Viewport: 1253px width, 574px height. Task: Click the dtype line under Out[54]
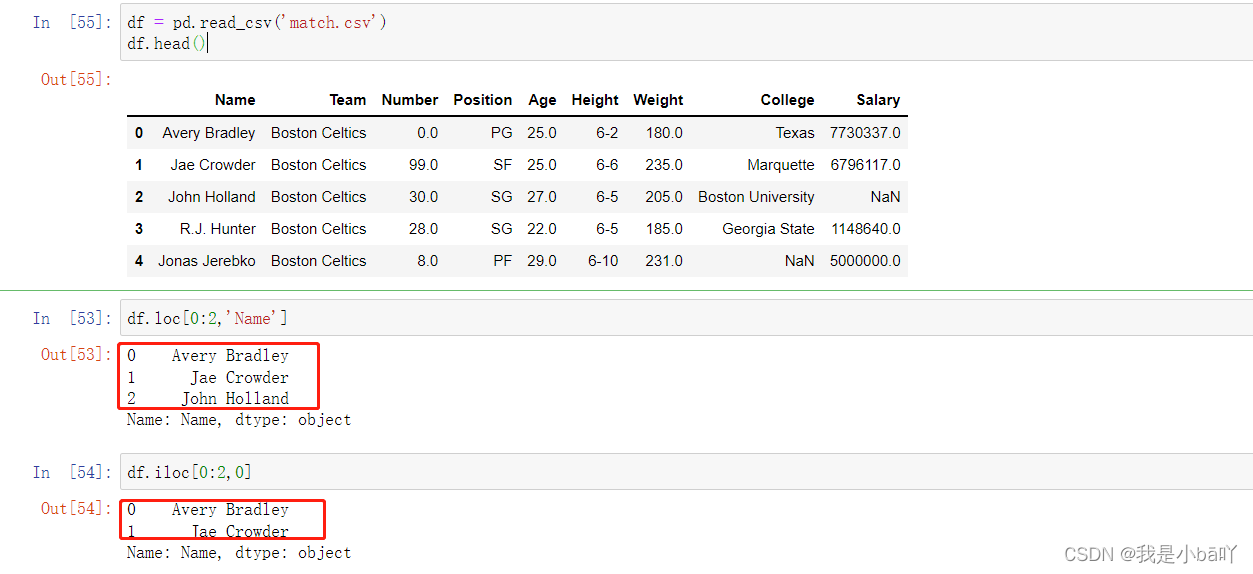pyautogui.click(x=239, y=553)
